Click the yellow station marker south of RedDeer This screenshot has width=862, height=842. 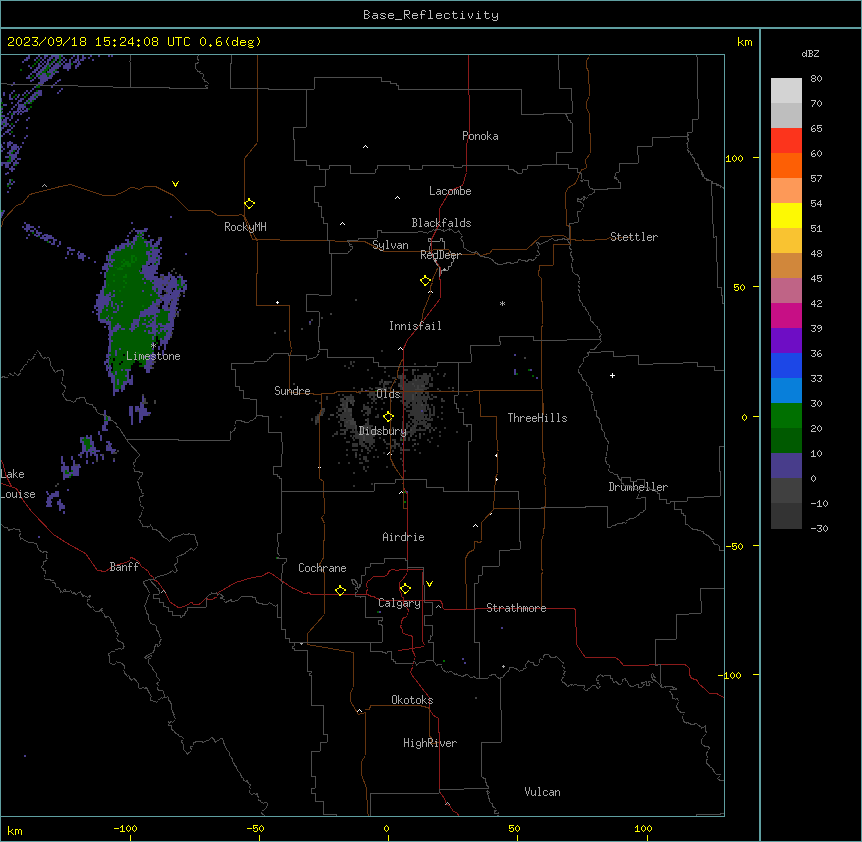click(426, 281)
